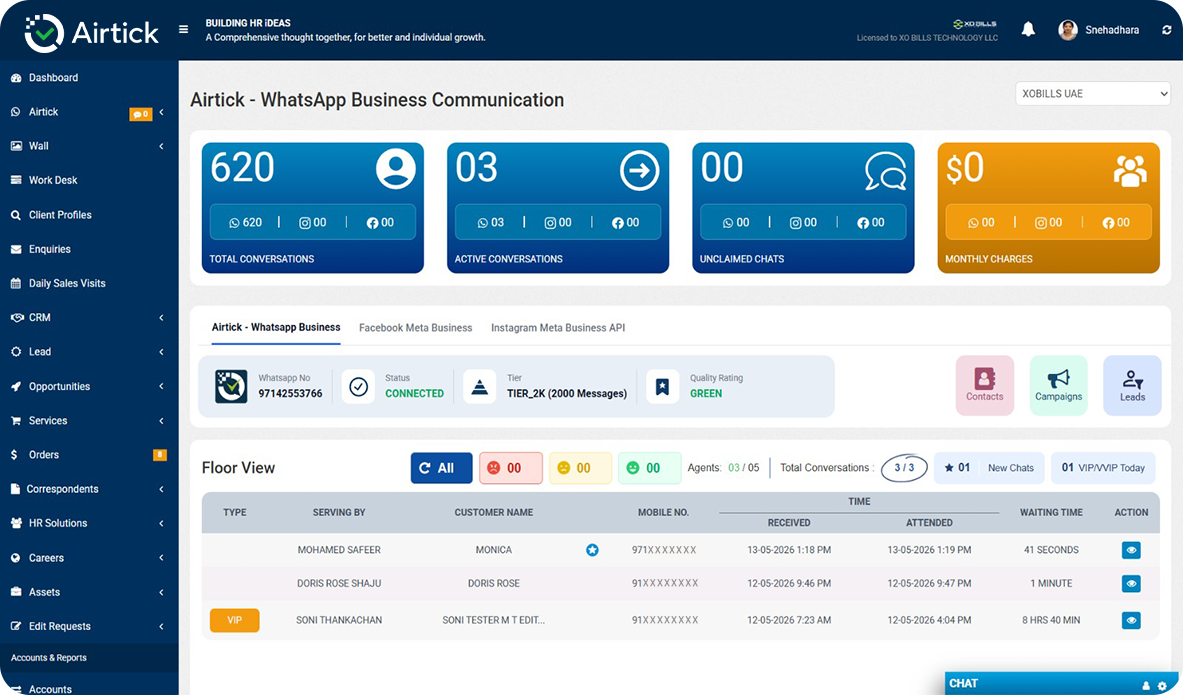Click the Airtick logo
Viewport: 1183px width, 695px height.
tap(91, 32)
